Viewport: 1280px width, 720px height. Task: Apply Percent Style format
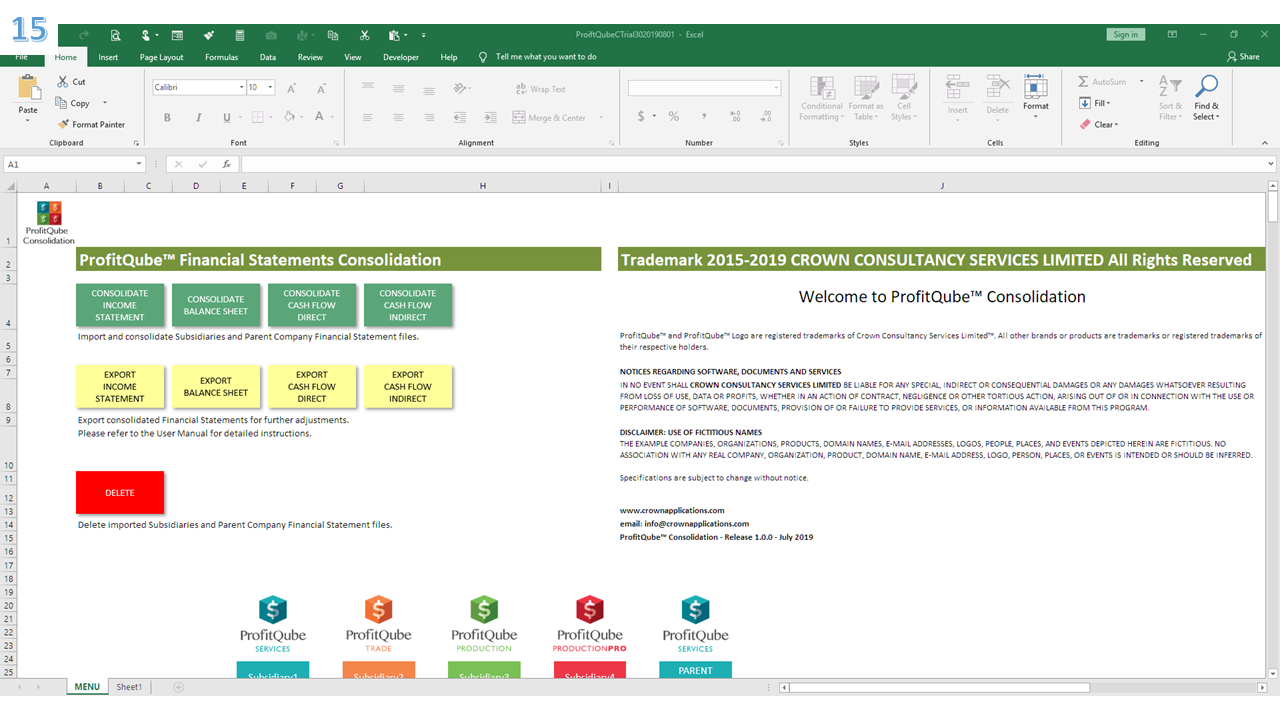(674, 116)
